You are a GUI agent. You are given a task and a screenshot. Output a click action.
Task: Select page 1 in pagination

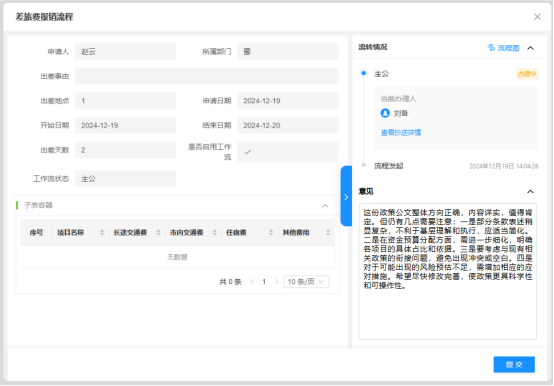click(264, 281)
